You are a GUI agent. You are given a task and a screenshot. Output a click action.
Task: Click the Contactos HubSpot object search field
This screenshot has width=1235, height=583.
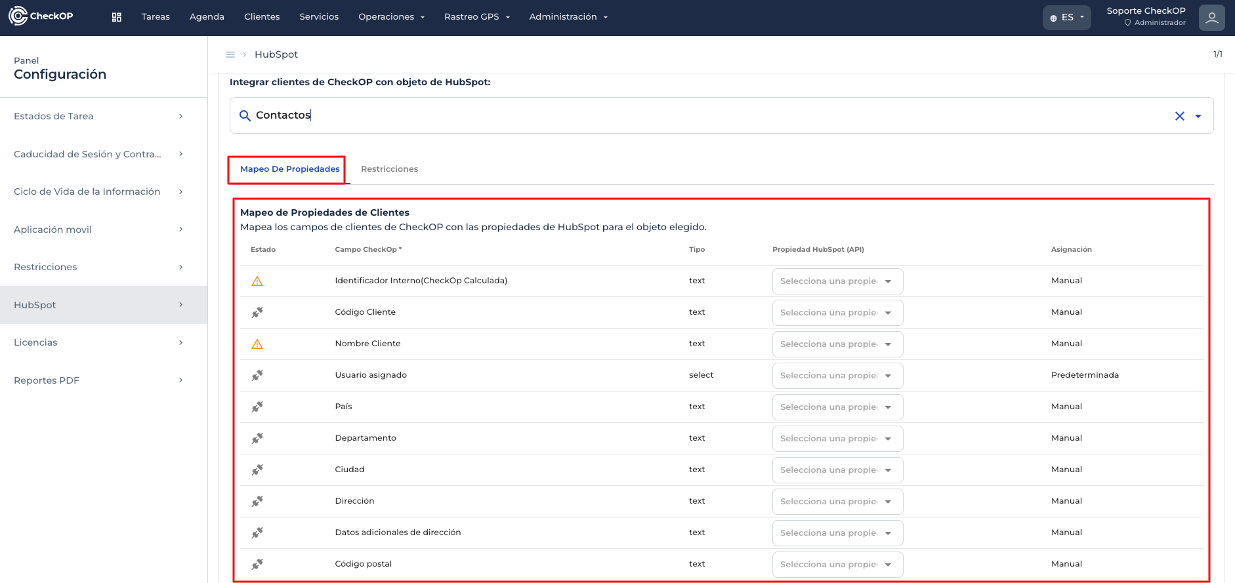700,115
